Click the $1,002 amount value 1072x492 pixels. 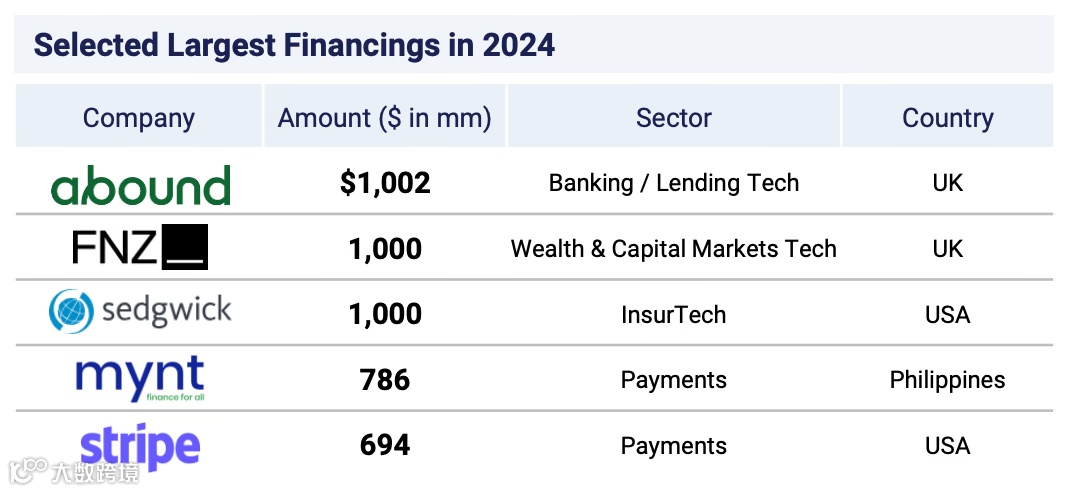click(385, 183)
